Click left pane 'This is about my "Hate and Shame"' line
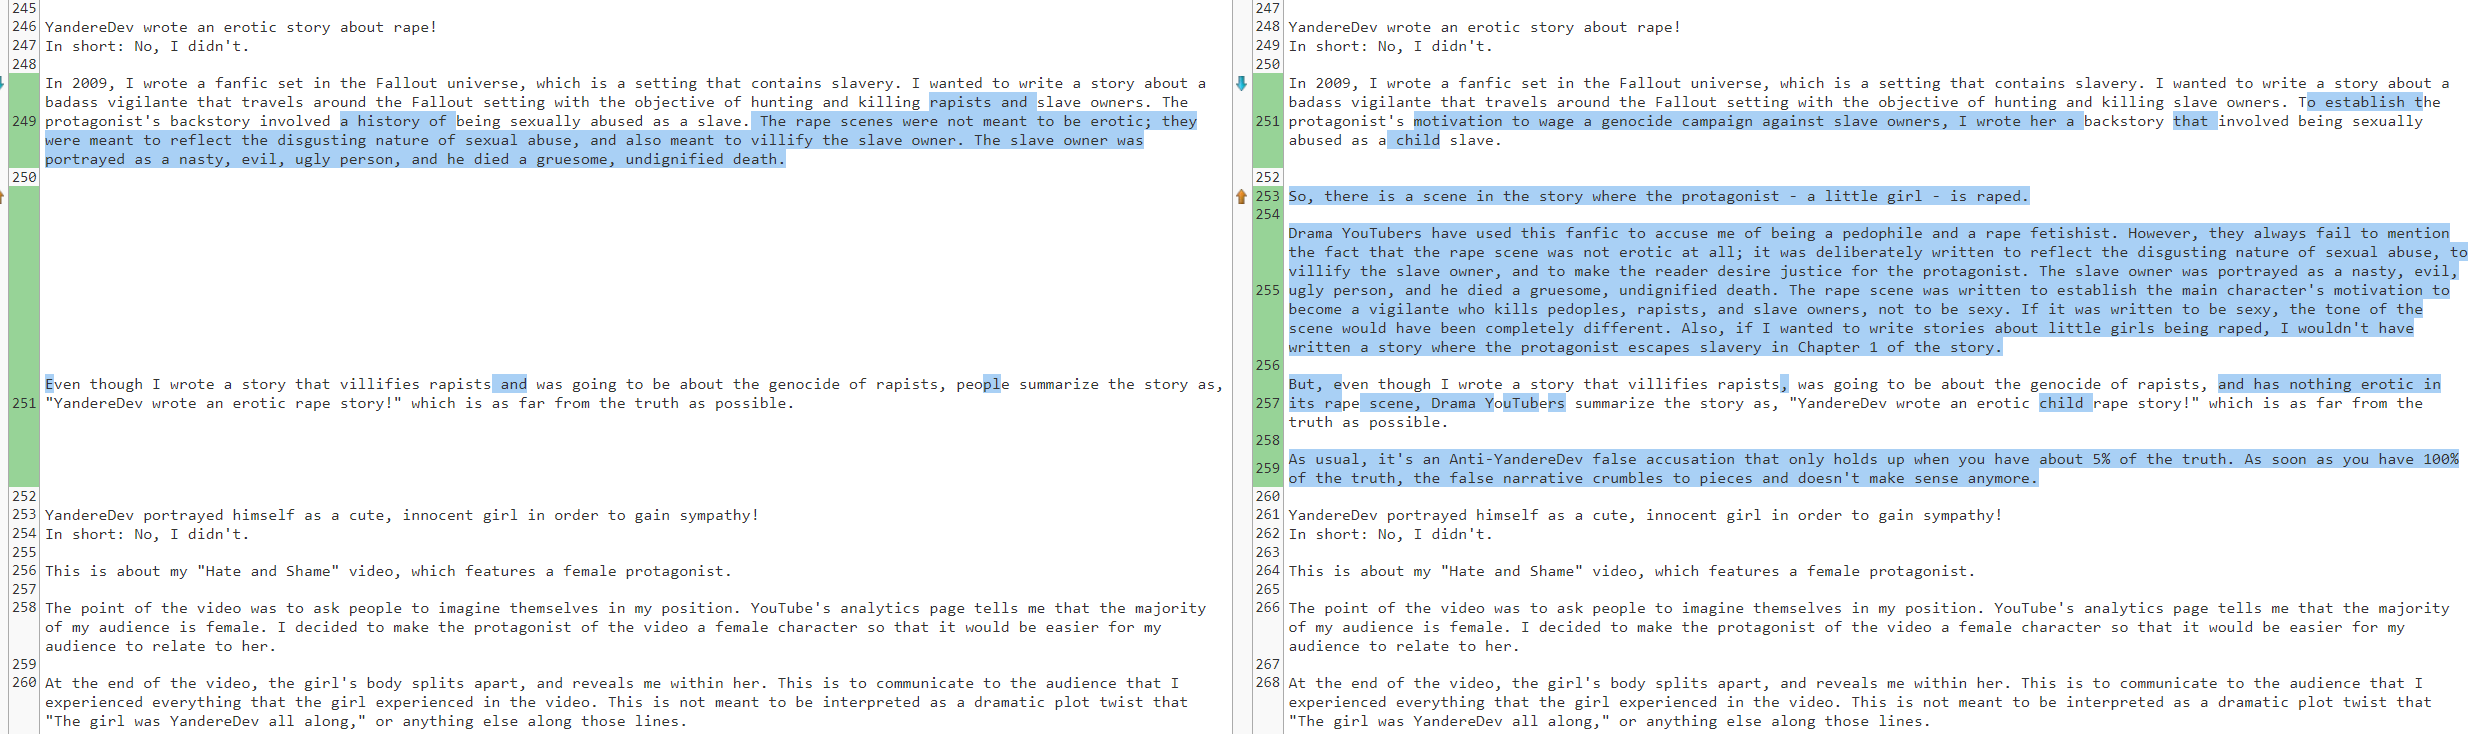 pos(388,571)
